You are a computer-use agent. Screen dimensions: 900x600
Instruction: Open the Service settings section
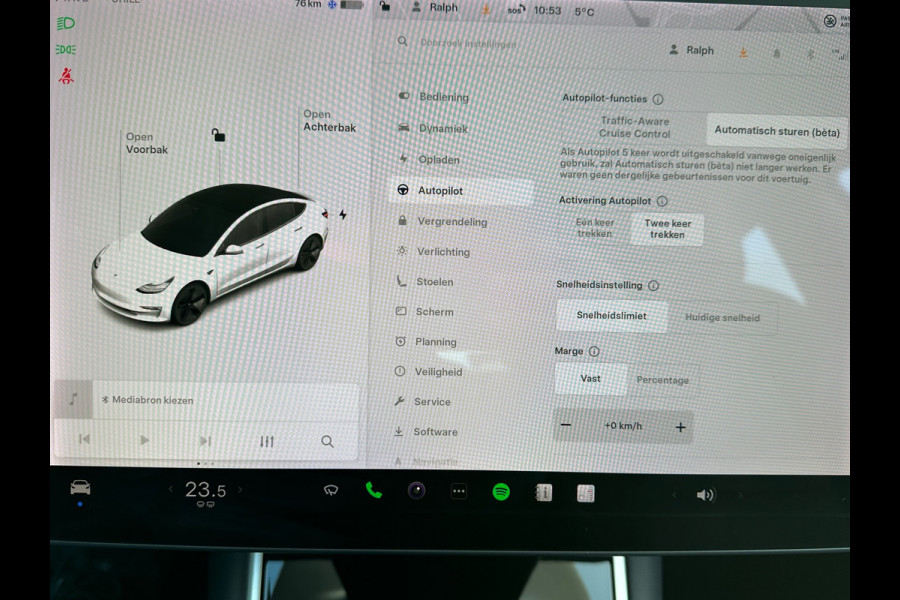point(432,401)
